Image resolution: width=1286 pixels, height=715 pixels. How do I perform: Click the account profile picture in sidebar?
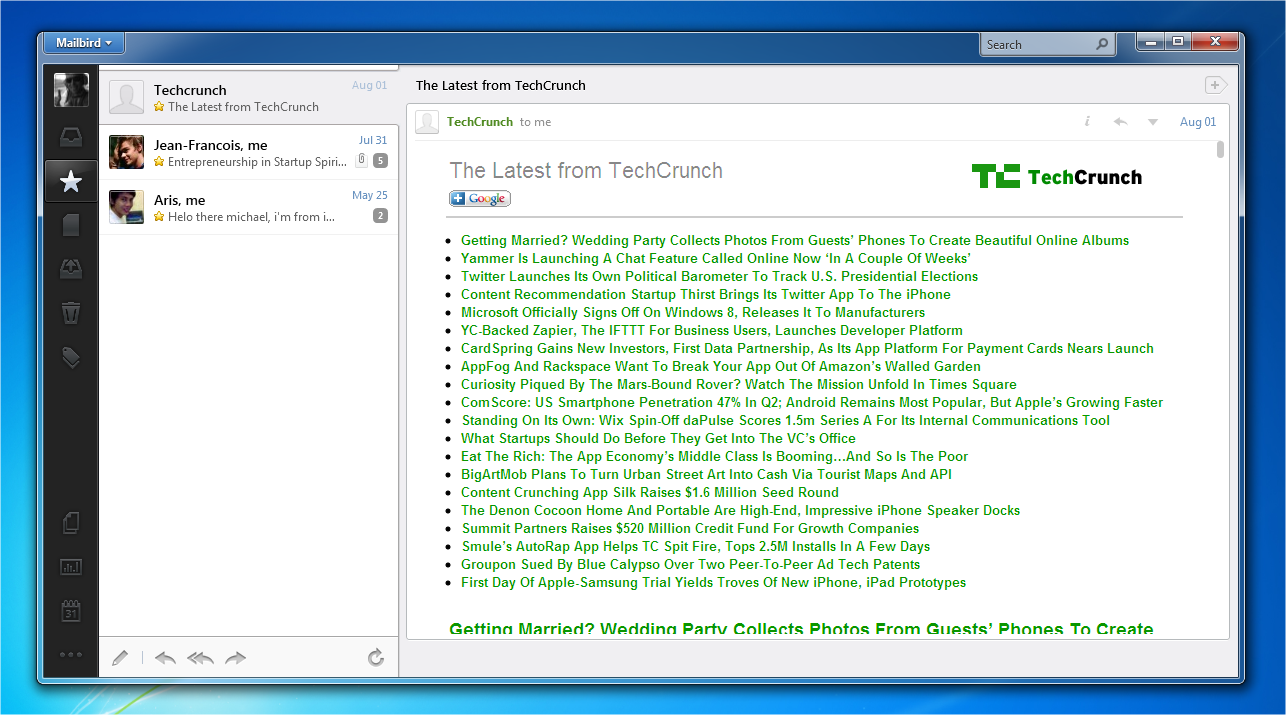pyautogui.click(x=71, y=90)
